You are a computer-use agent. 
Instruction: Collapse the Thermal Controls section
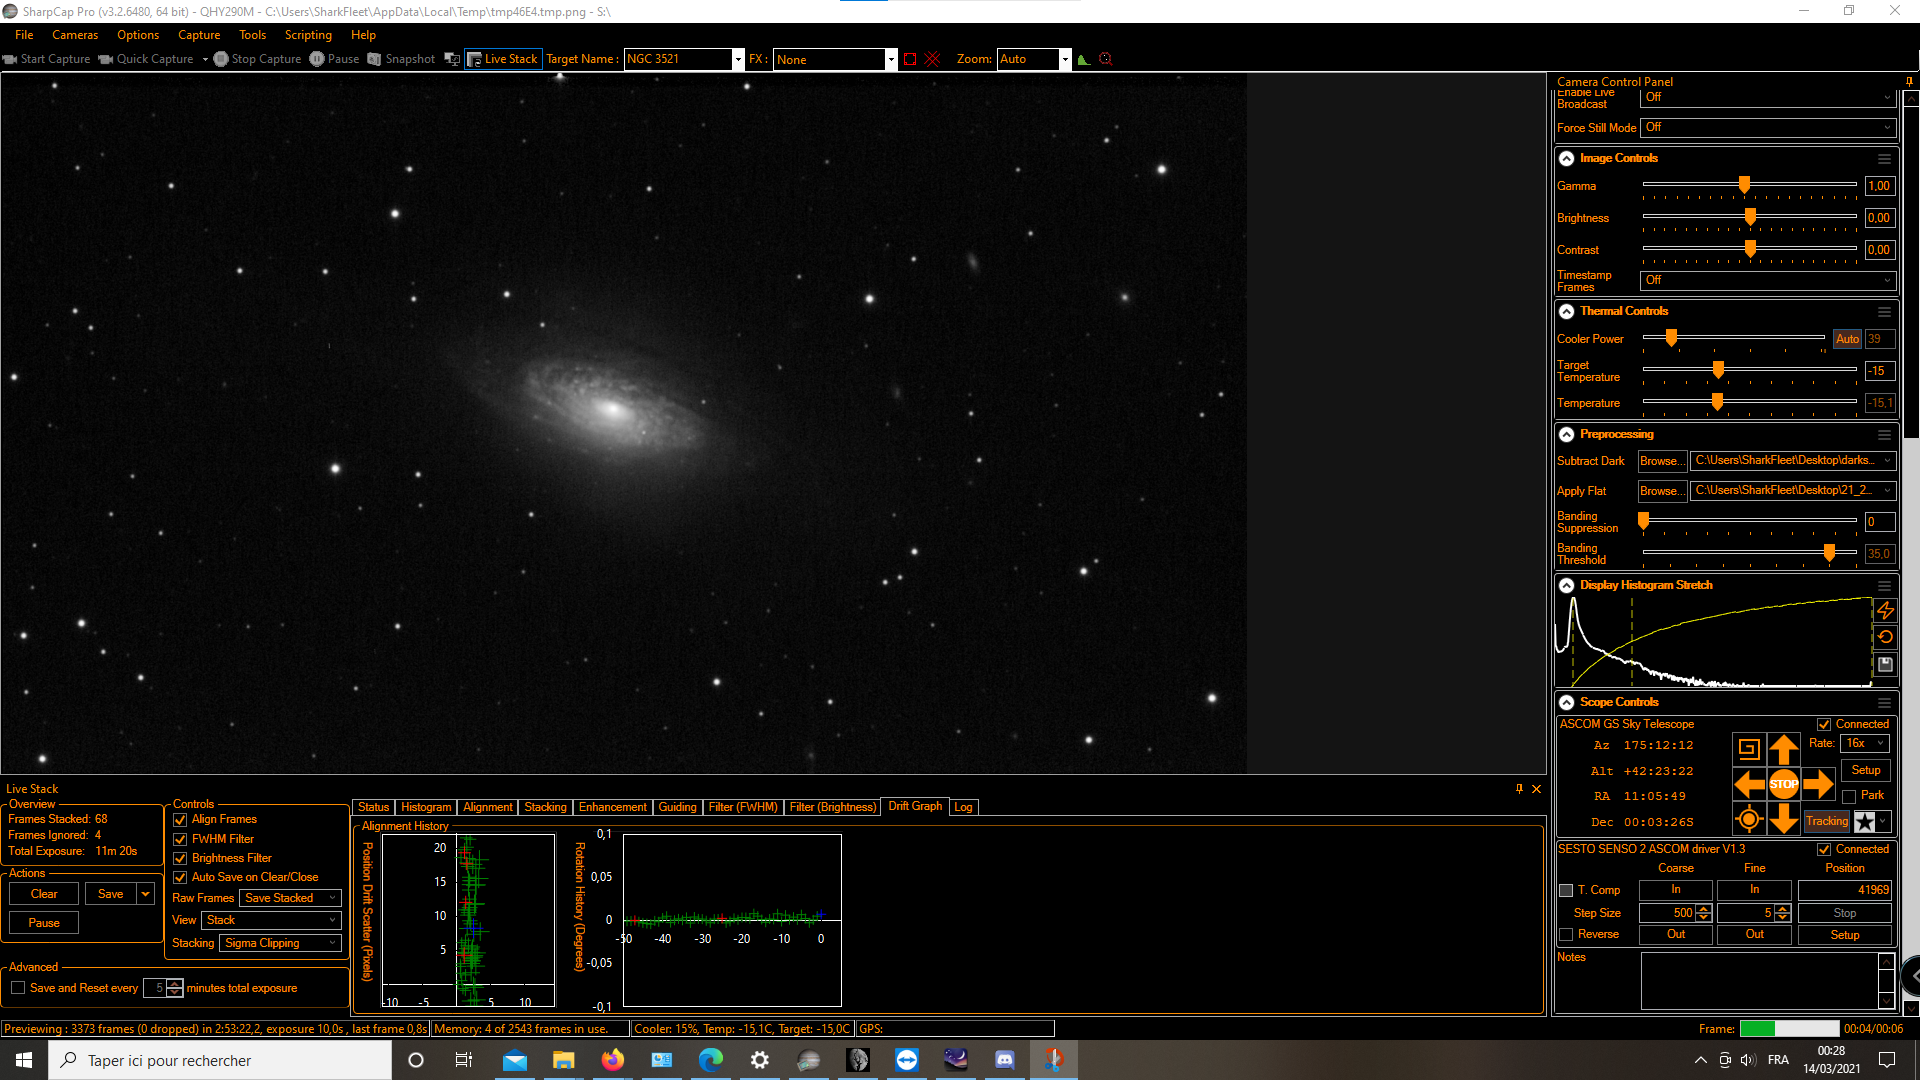click(x=1567, y=311)
